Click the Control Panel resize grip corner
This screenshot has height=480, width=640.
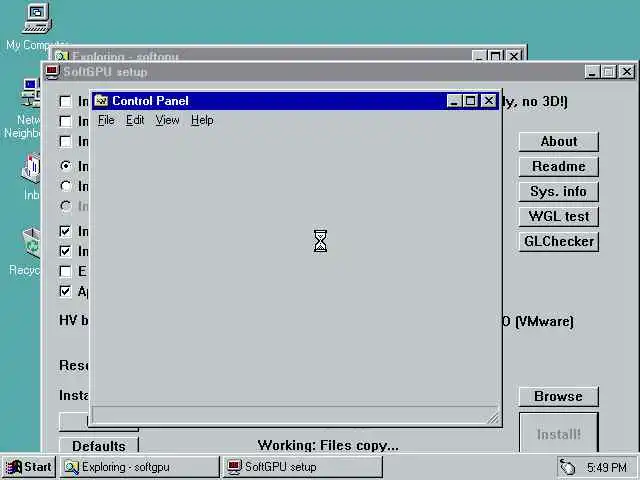click(x=493, y=418)
